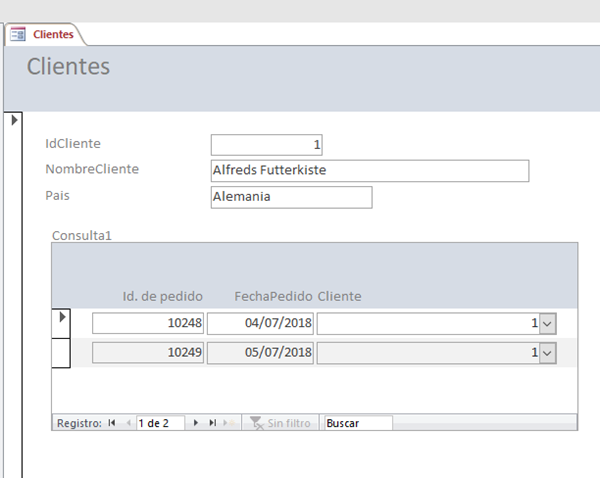
Task: Select main form record selector arrow
Action: 13,120
